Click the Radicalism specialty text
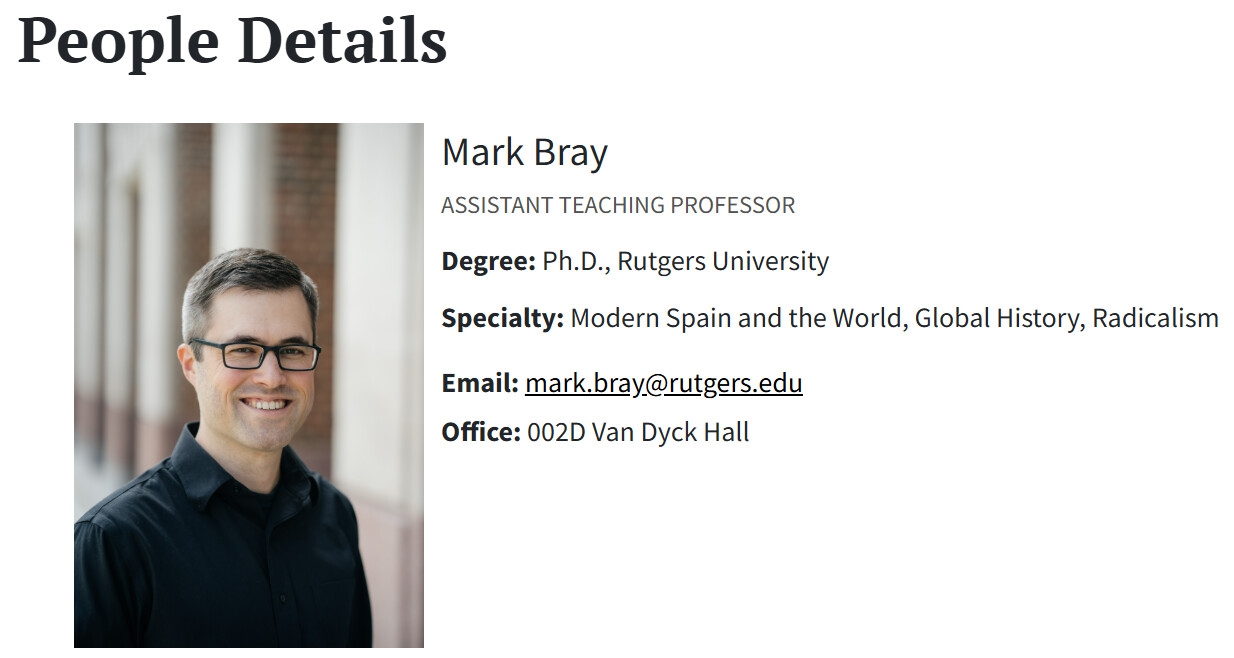The image size is (1234, 658). [1155, 319]
